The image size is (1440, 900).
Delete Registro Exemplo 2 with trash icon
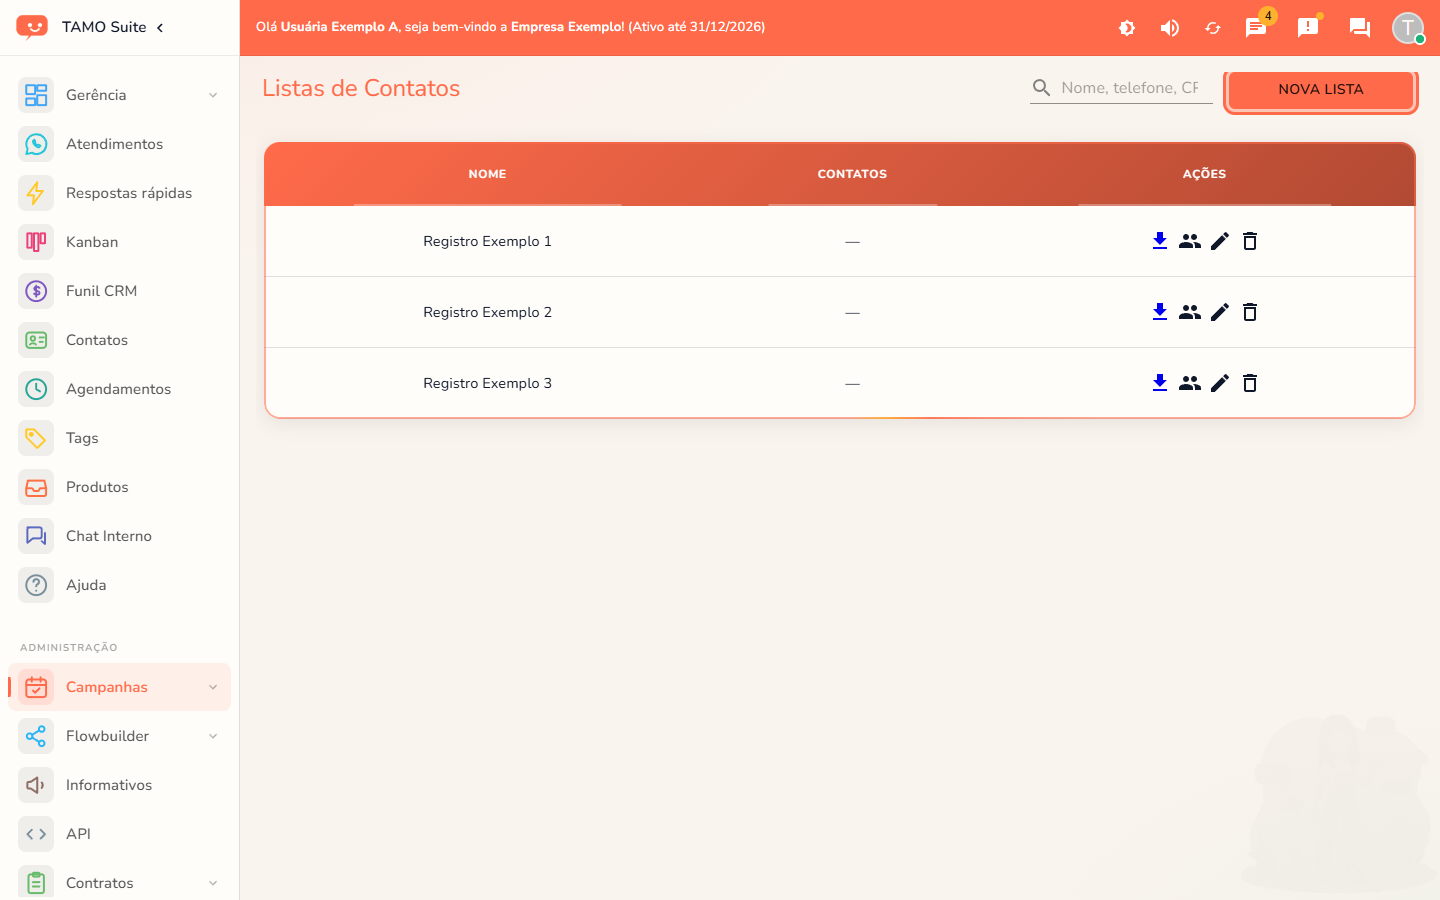pyautogui.click(x=1250, y=312)
